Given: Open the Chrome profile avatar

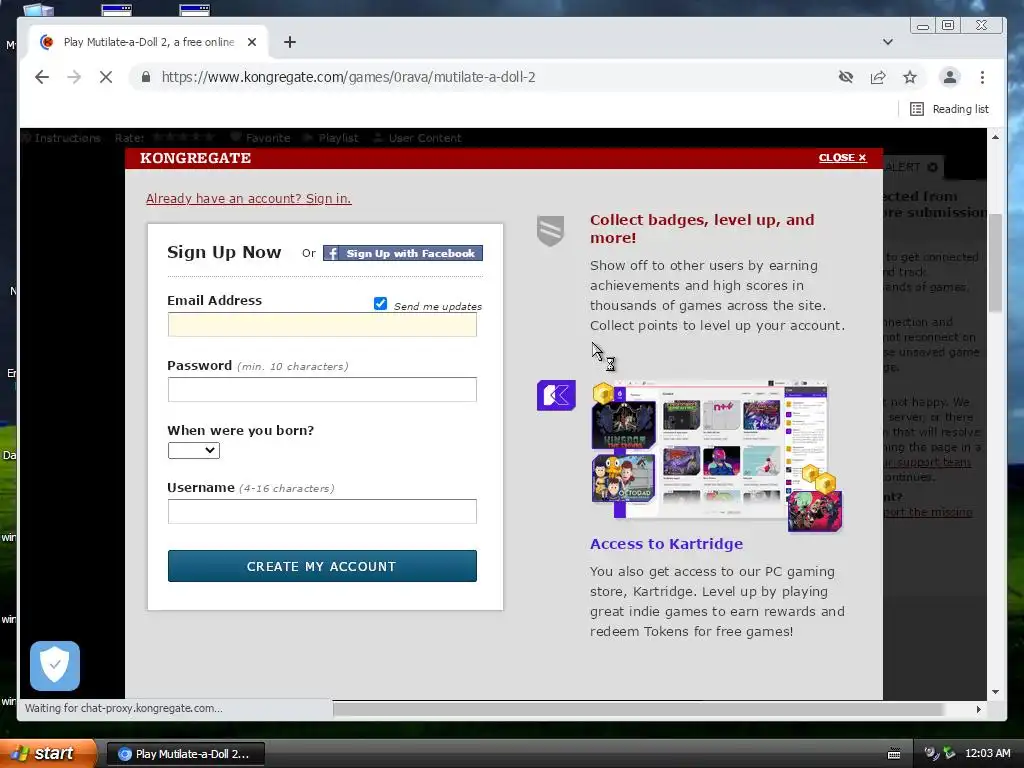Looking at the screenshot, I should (x=950, y=77).
